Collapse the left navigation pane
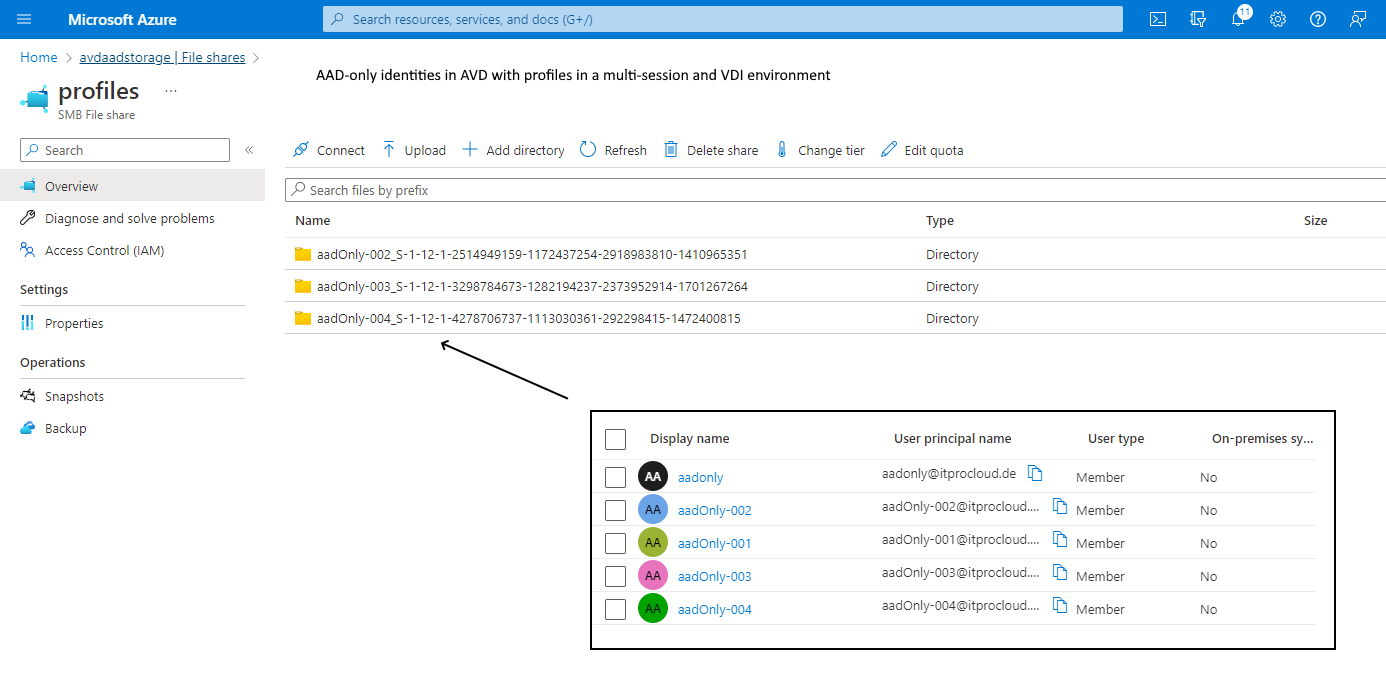This screenshot has width=1386, height=678. click(x=249, y=150)
